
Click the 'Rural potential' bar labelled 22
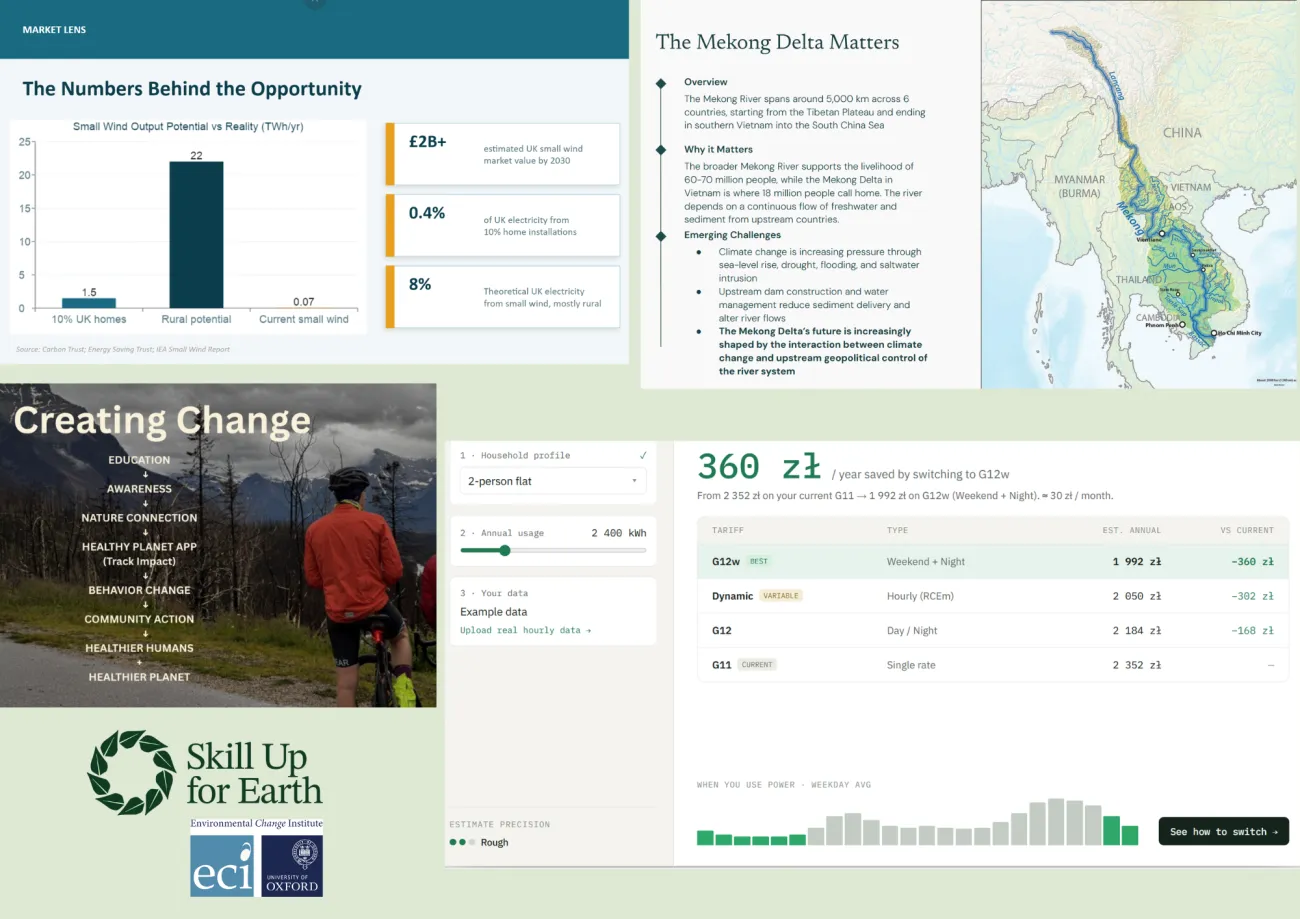(196, 234)
